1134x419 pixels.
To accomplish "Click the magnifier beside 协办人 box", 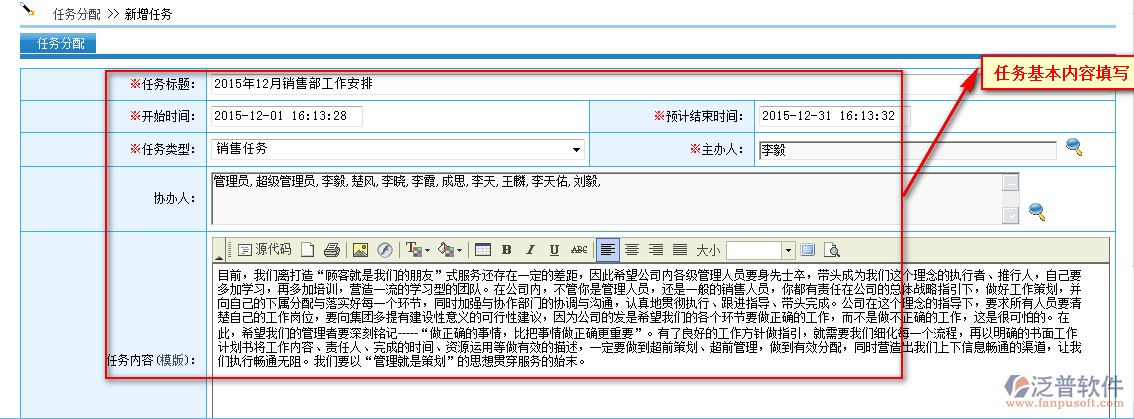I will tap(1038, 211).
